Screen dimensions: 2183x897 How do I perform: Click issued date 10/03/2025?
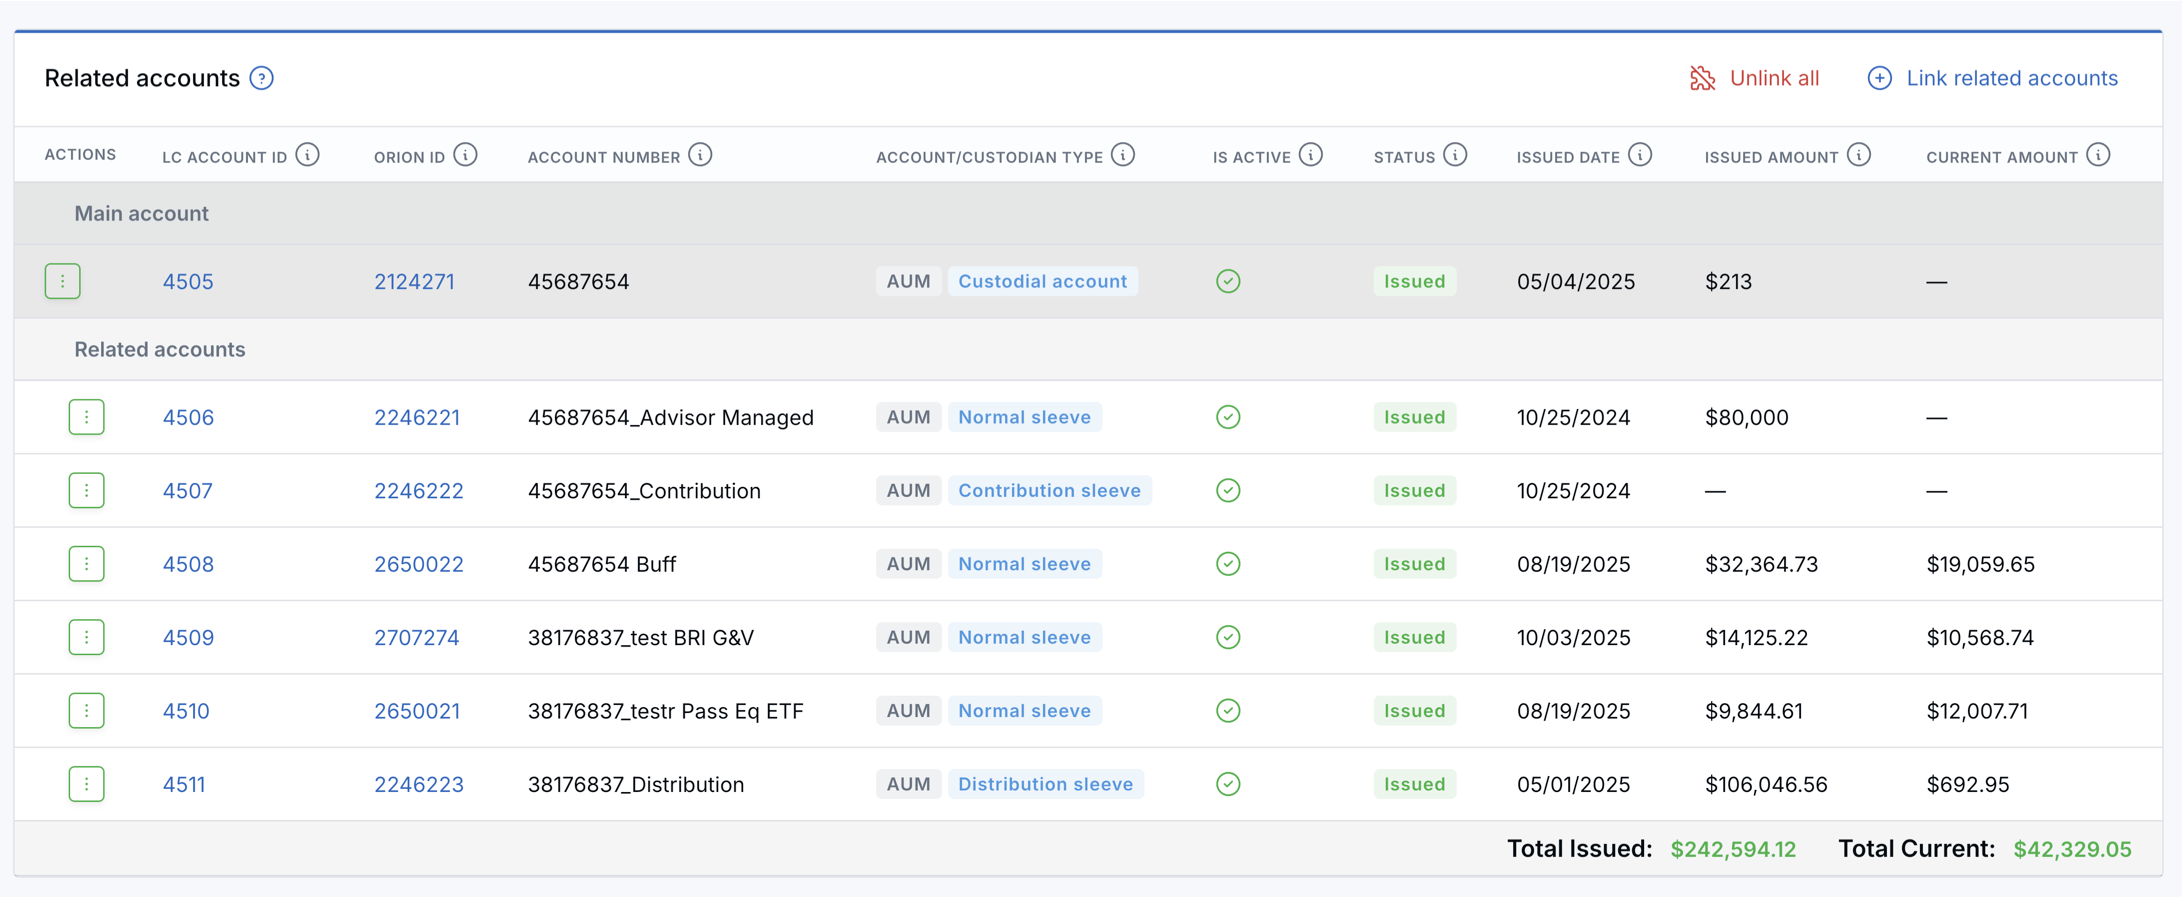point(1573,637)
